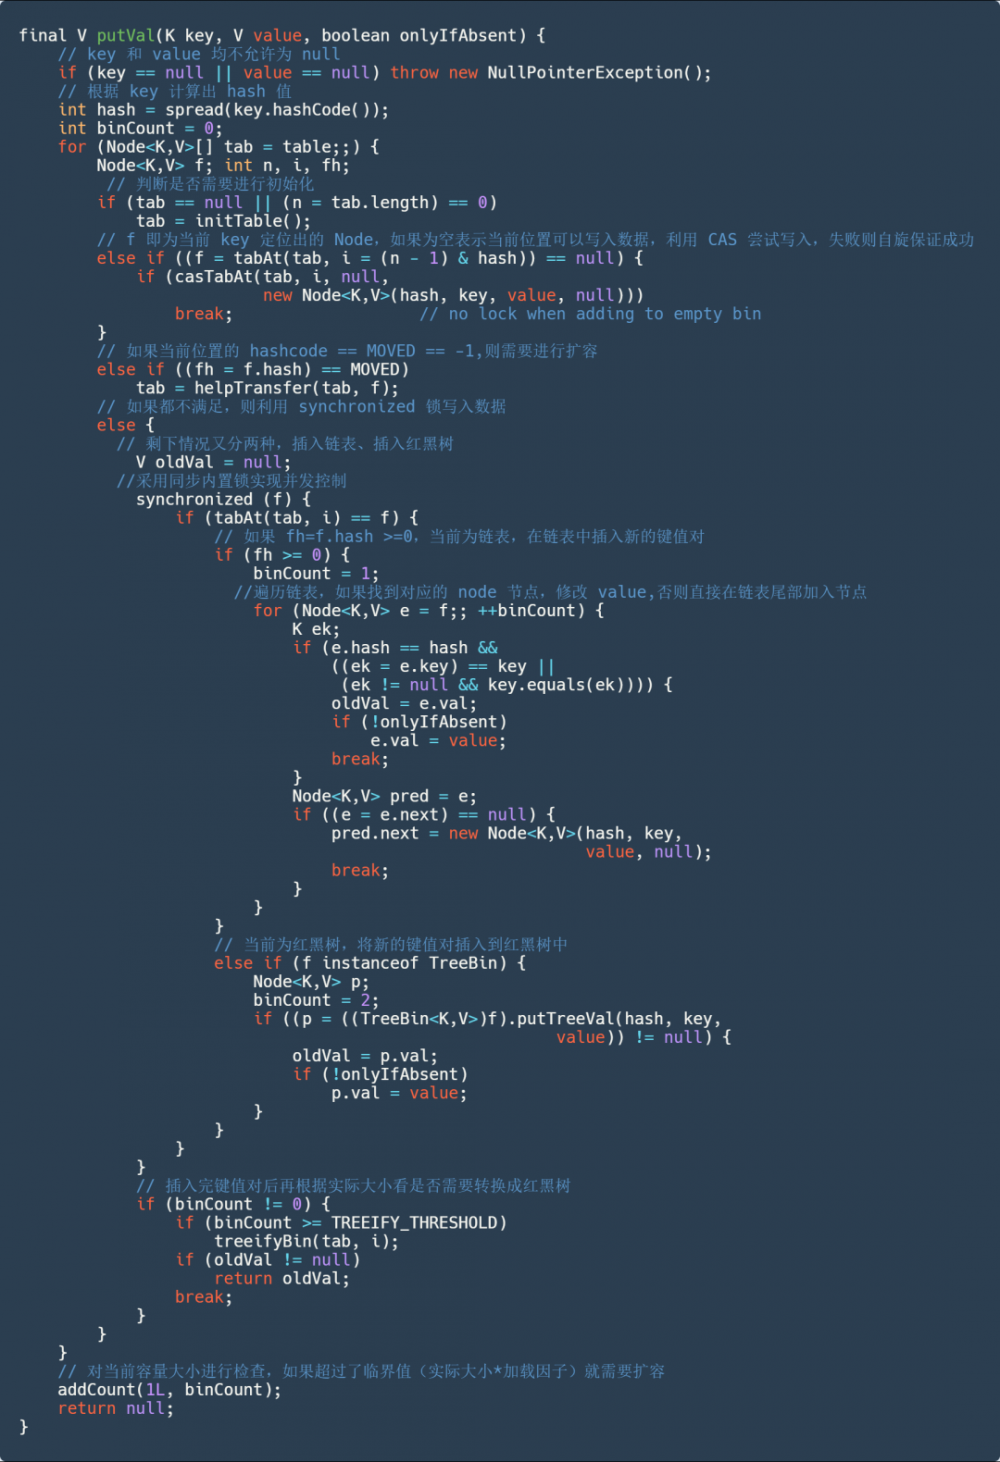Click the 'Node<K,V> pred = e' line
1000x1462 pixels.
(x=384, y=795)
